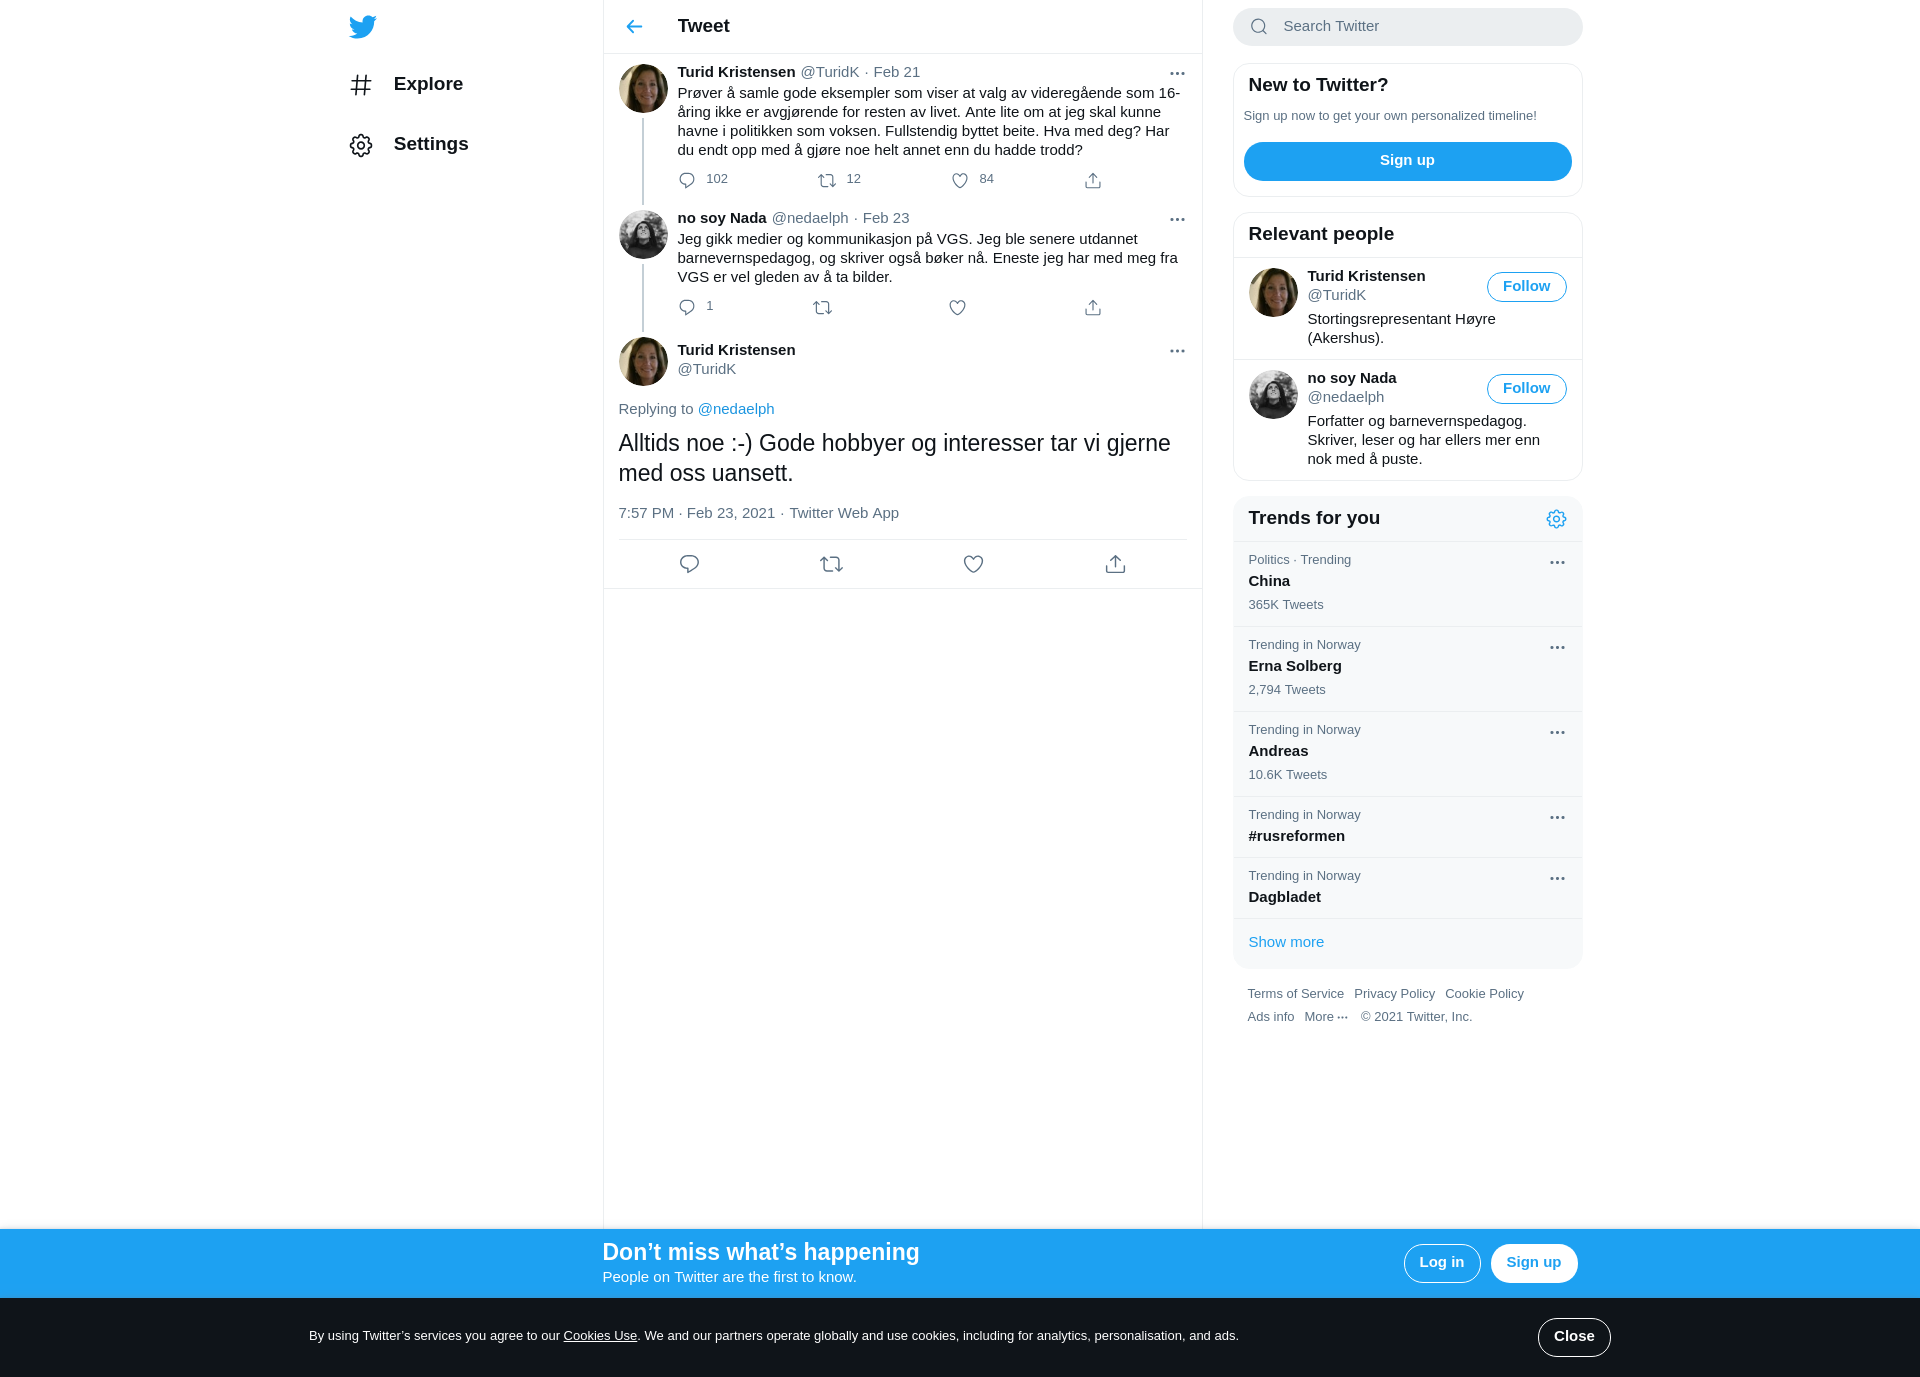Follow Turid Kristensen
Screen dimensions: 1920x1377
coord(1526,287)
